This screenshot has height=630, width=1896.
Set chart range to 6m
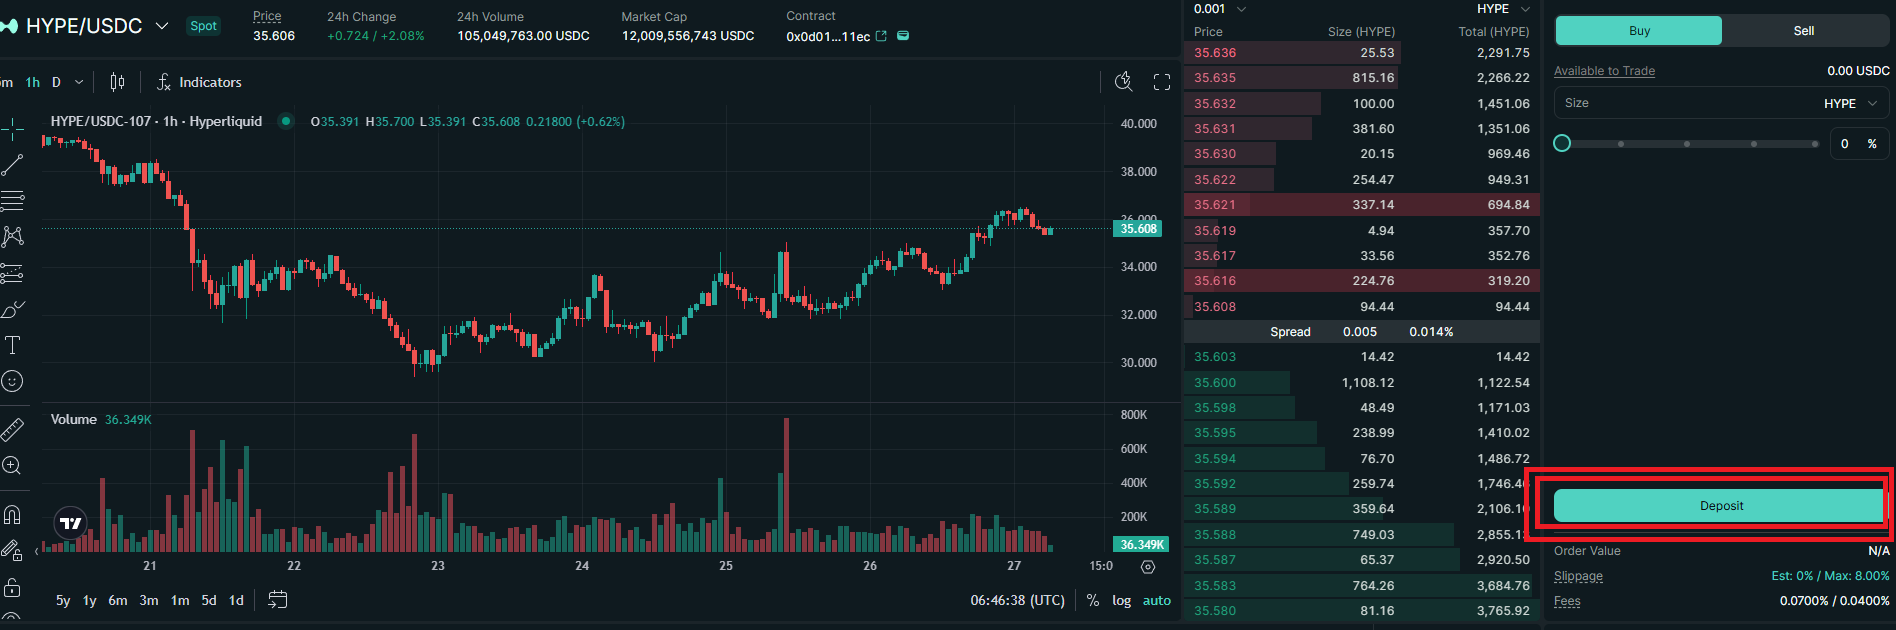[118, 600]
